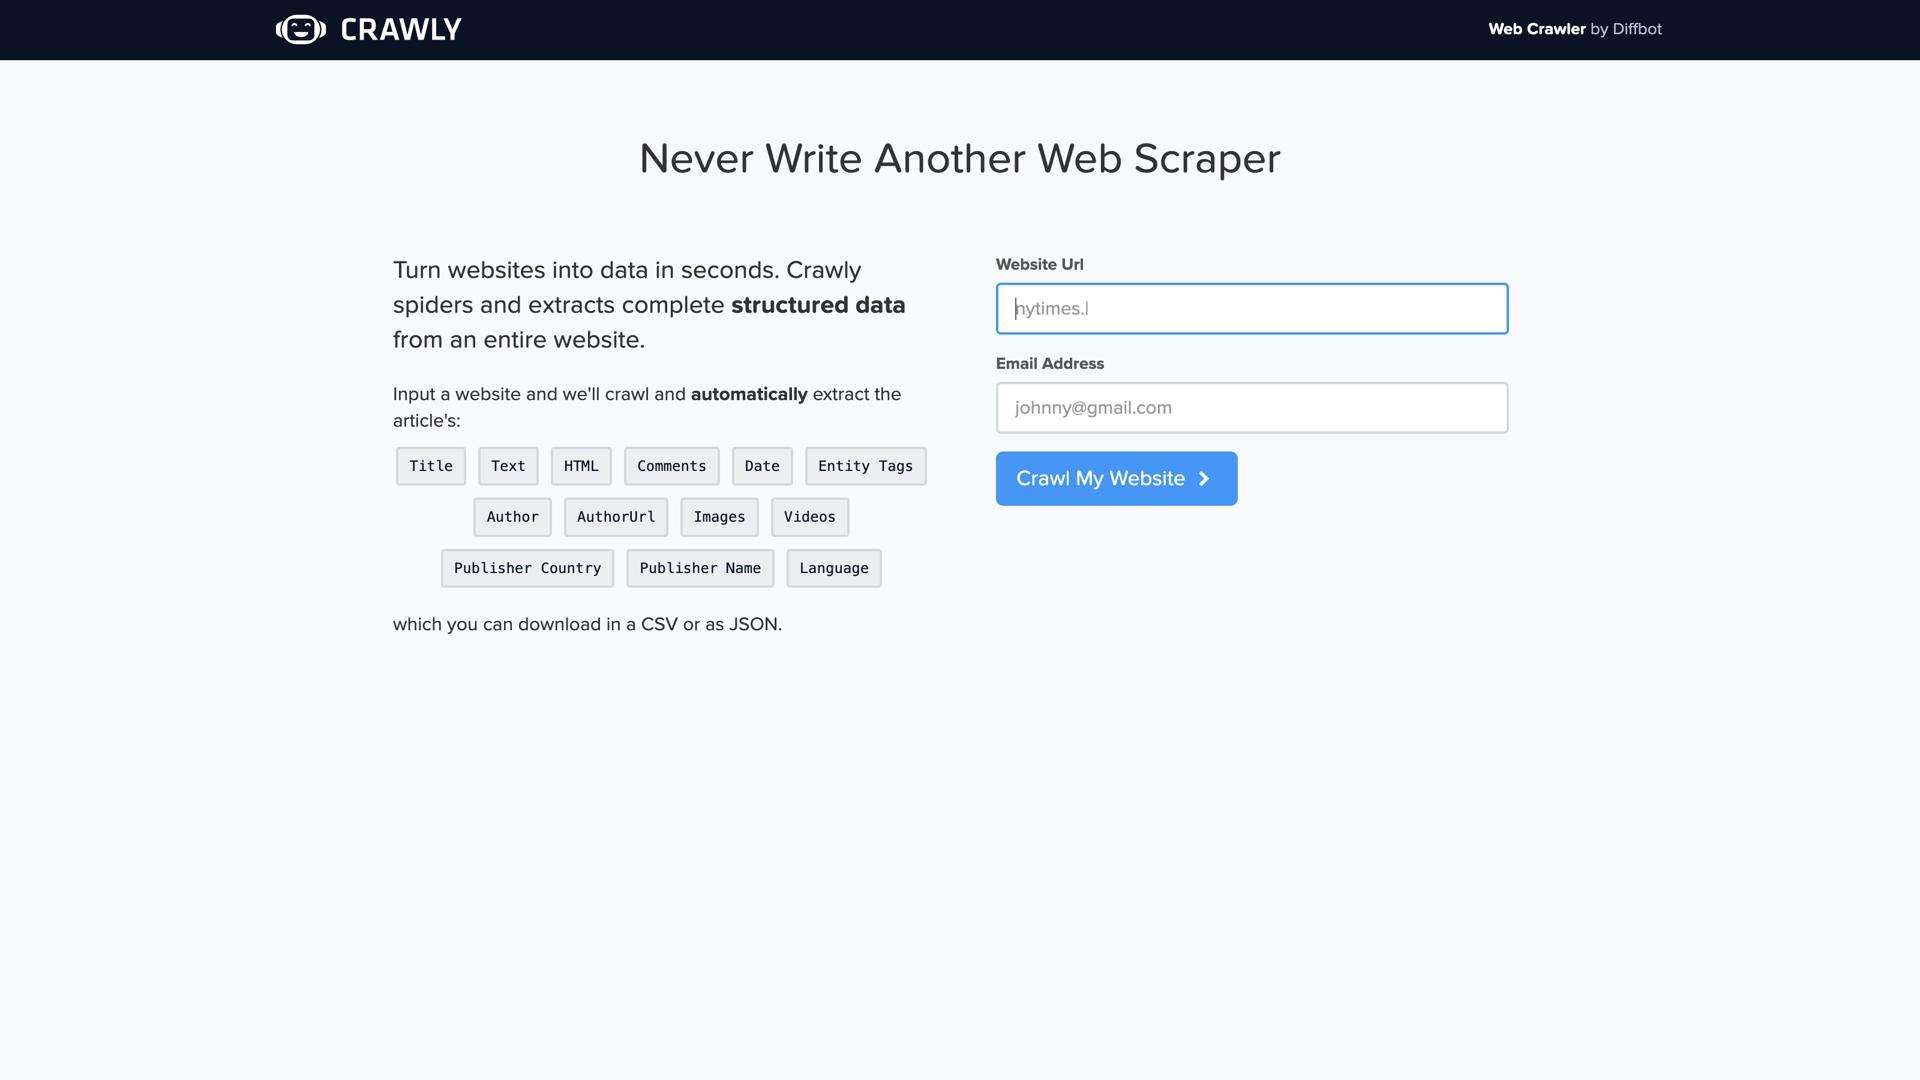Select the Text tag chip

508,466
